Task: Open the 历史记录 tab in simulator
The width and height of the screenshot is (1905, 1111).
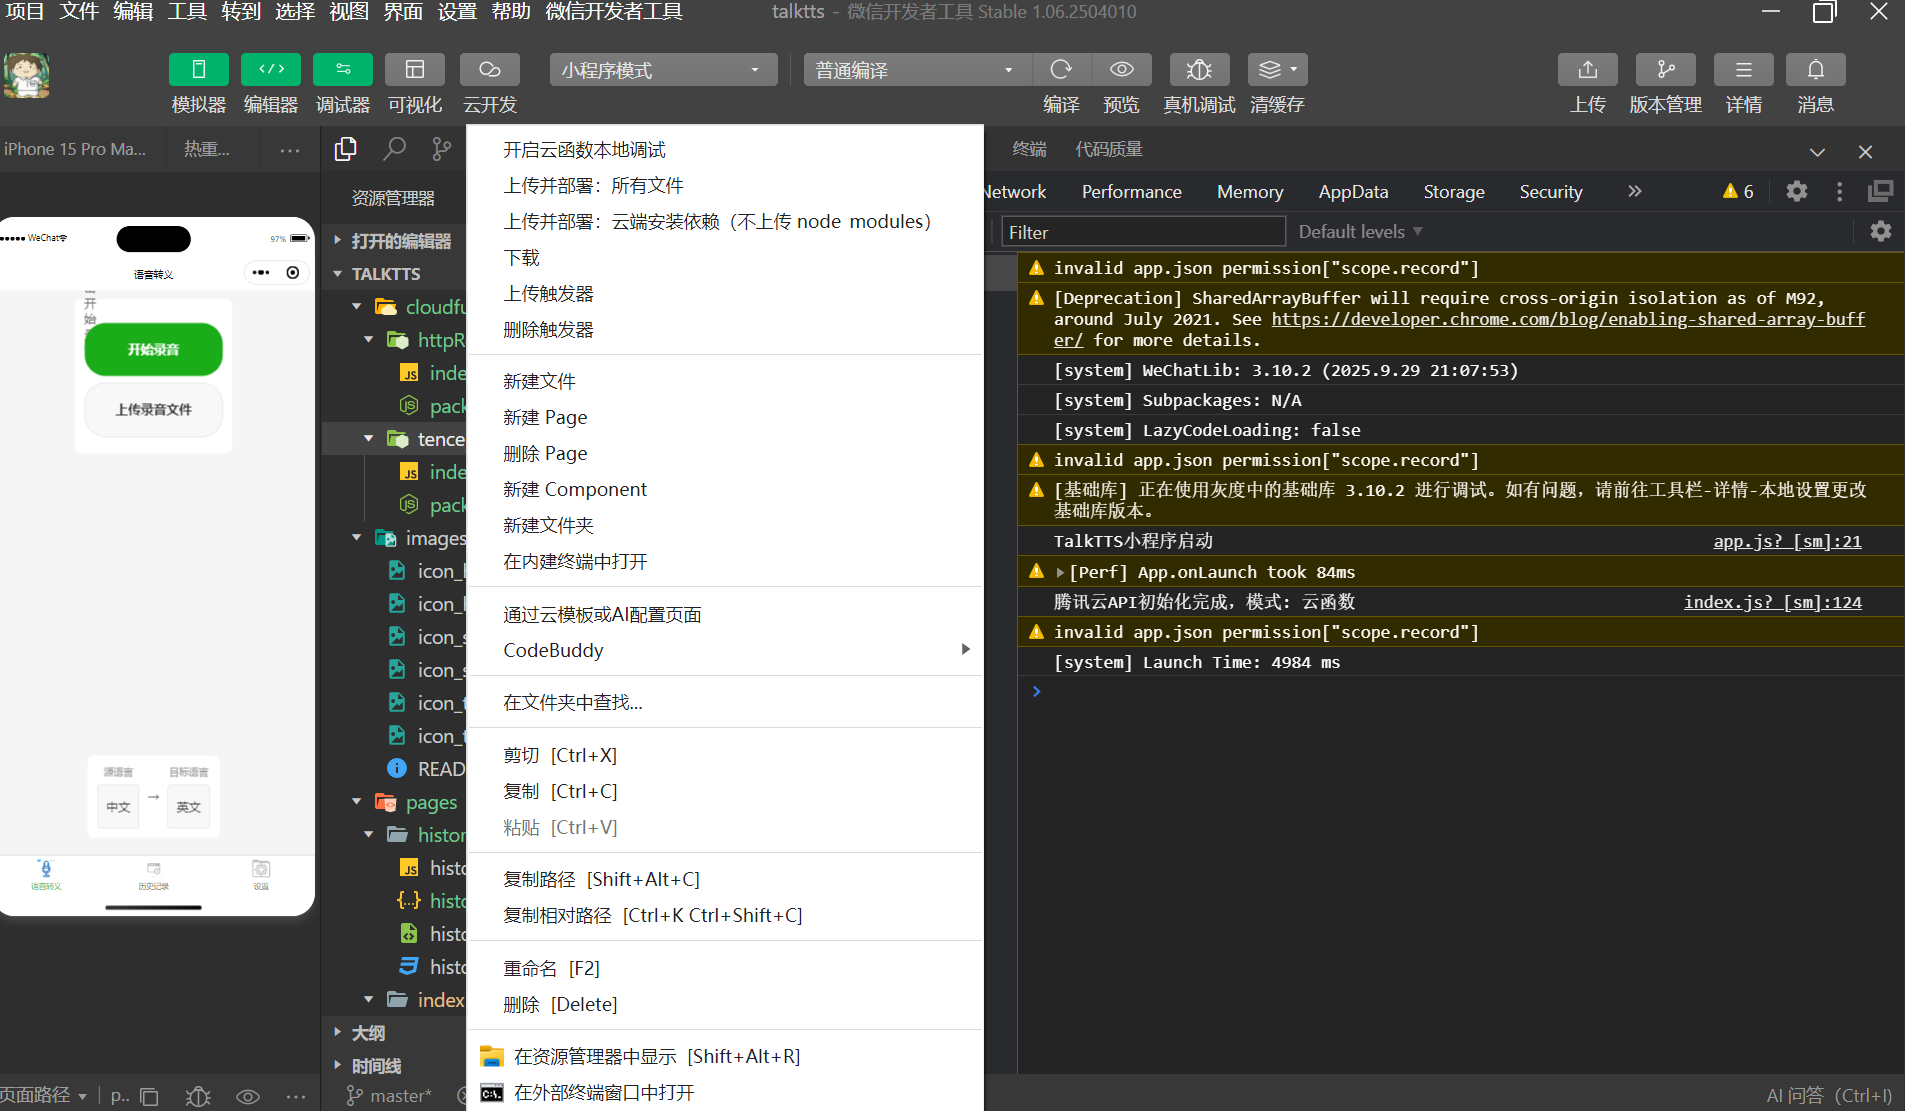Action: click(x=153, y=876)
